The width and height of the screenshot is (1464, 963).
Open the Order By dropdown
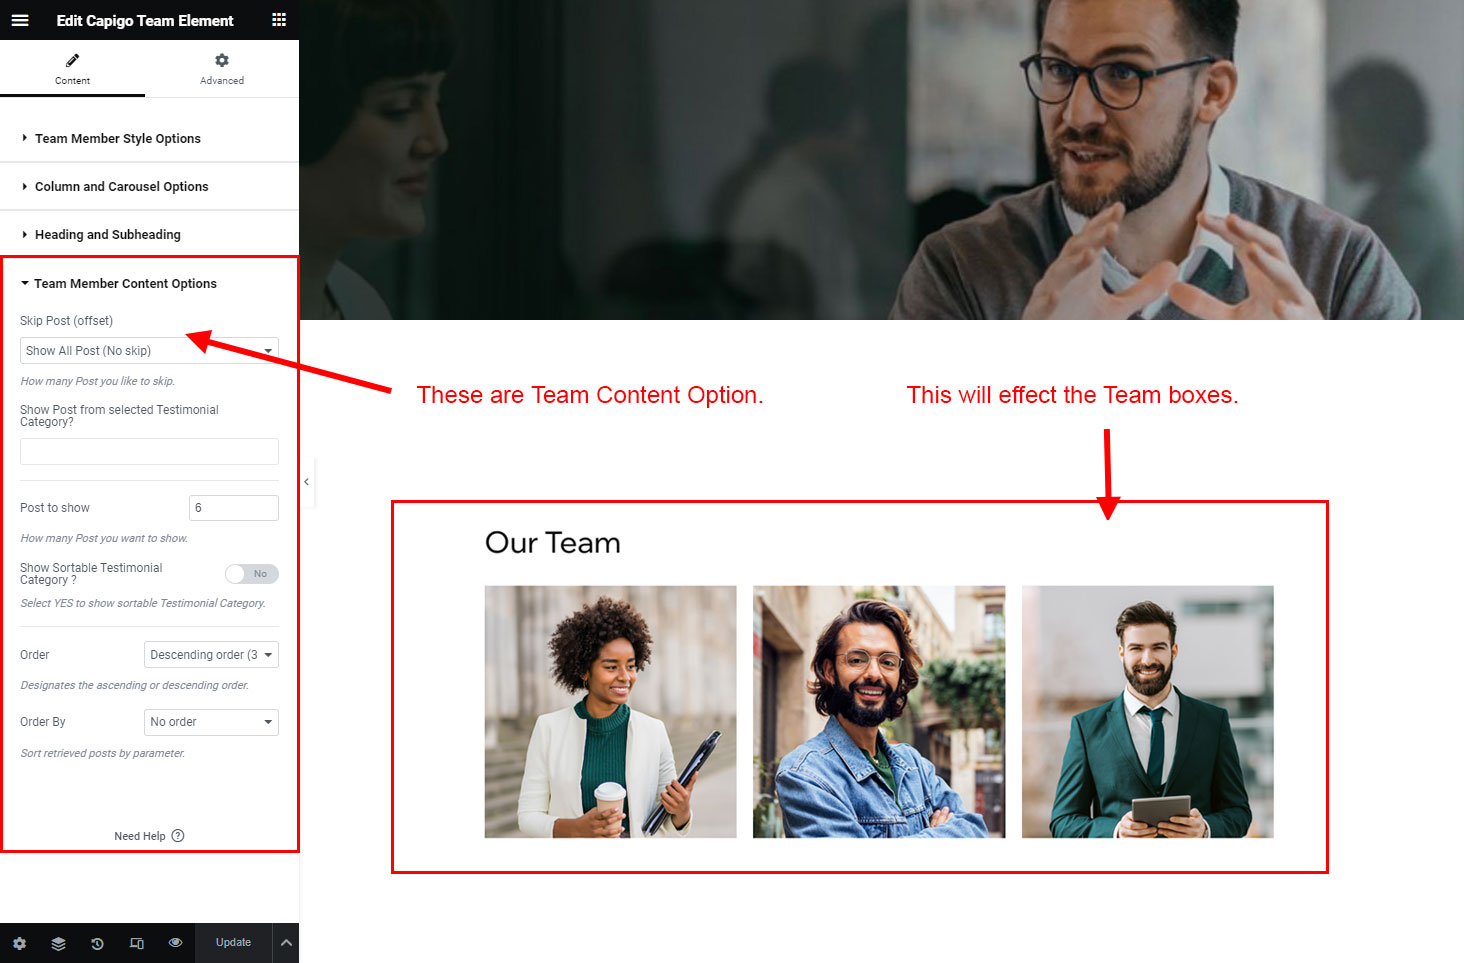click(x=211, y=722)
